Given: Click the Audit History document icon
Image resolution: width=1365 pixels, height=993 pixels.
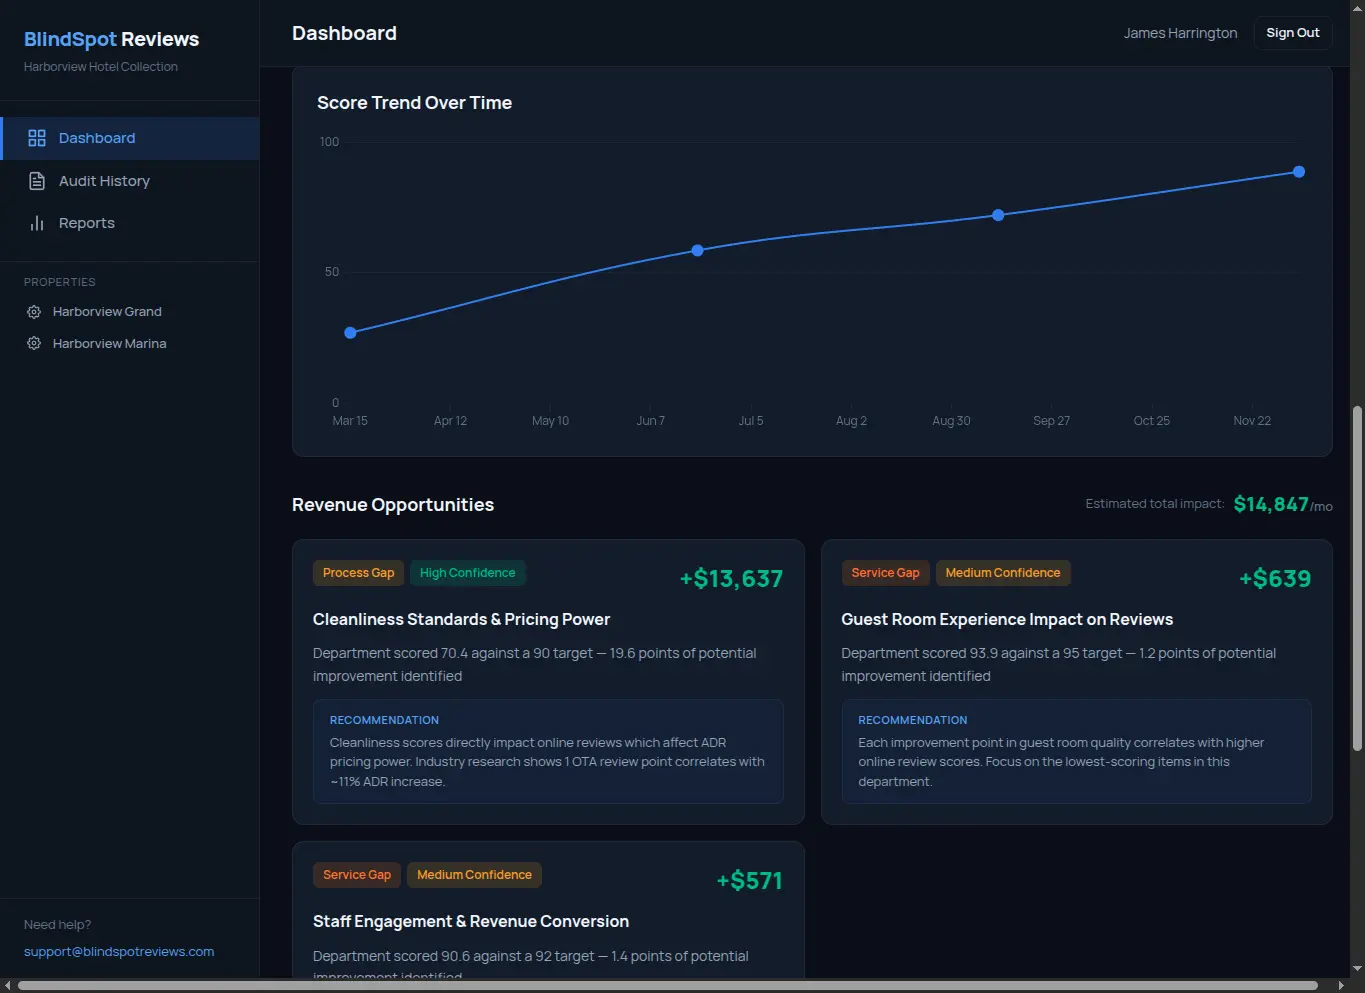Looking at the screenshot, I should [37, 180].
